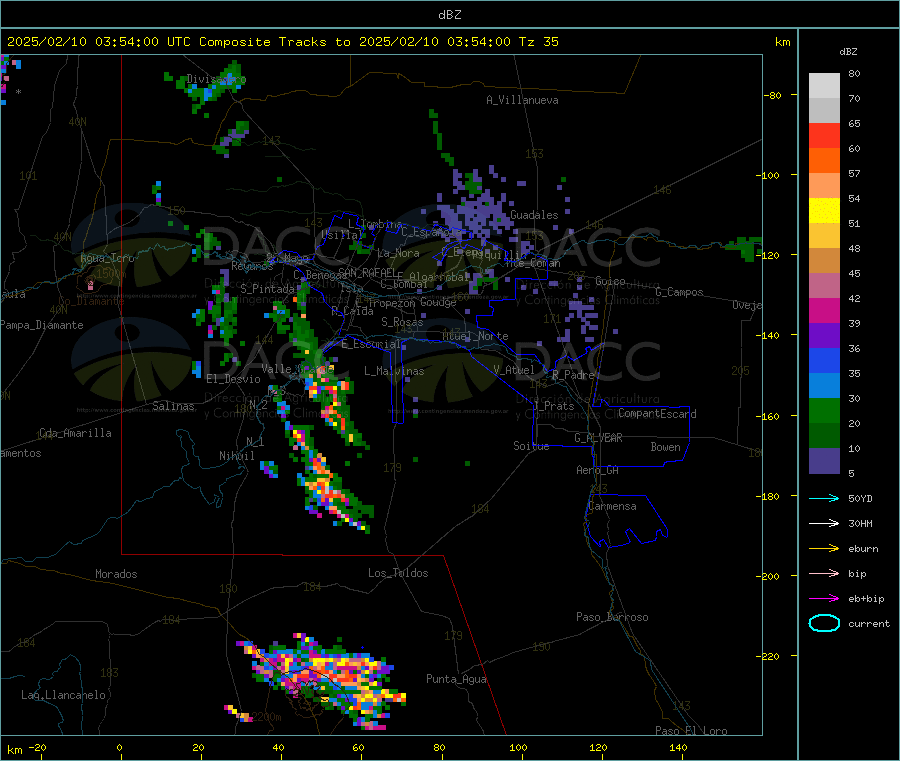Click the 'La_Nora' map label

point(398,253)
